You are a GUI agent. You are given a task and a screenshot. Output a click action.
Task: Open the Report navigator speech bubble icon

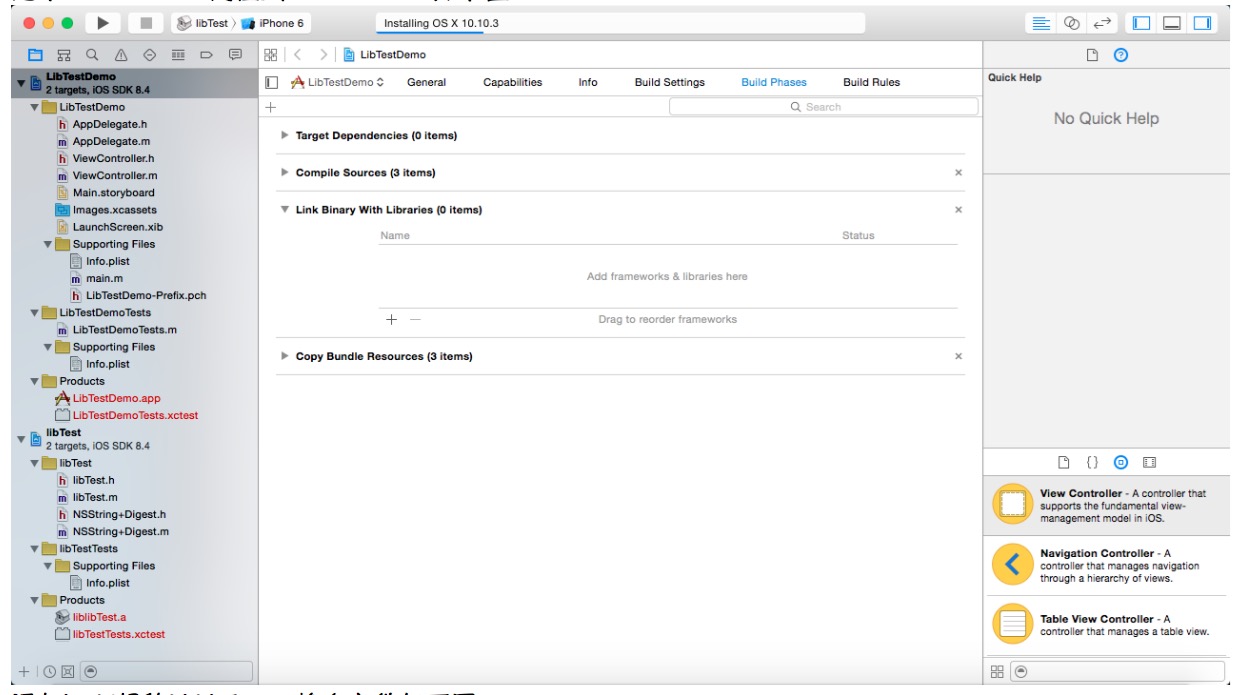pos(236,54)
